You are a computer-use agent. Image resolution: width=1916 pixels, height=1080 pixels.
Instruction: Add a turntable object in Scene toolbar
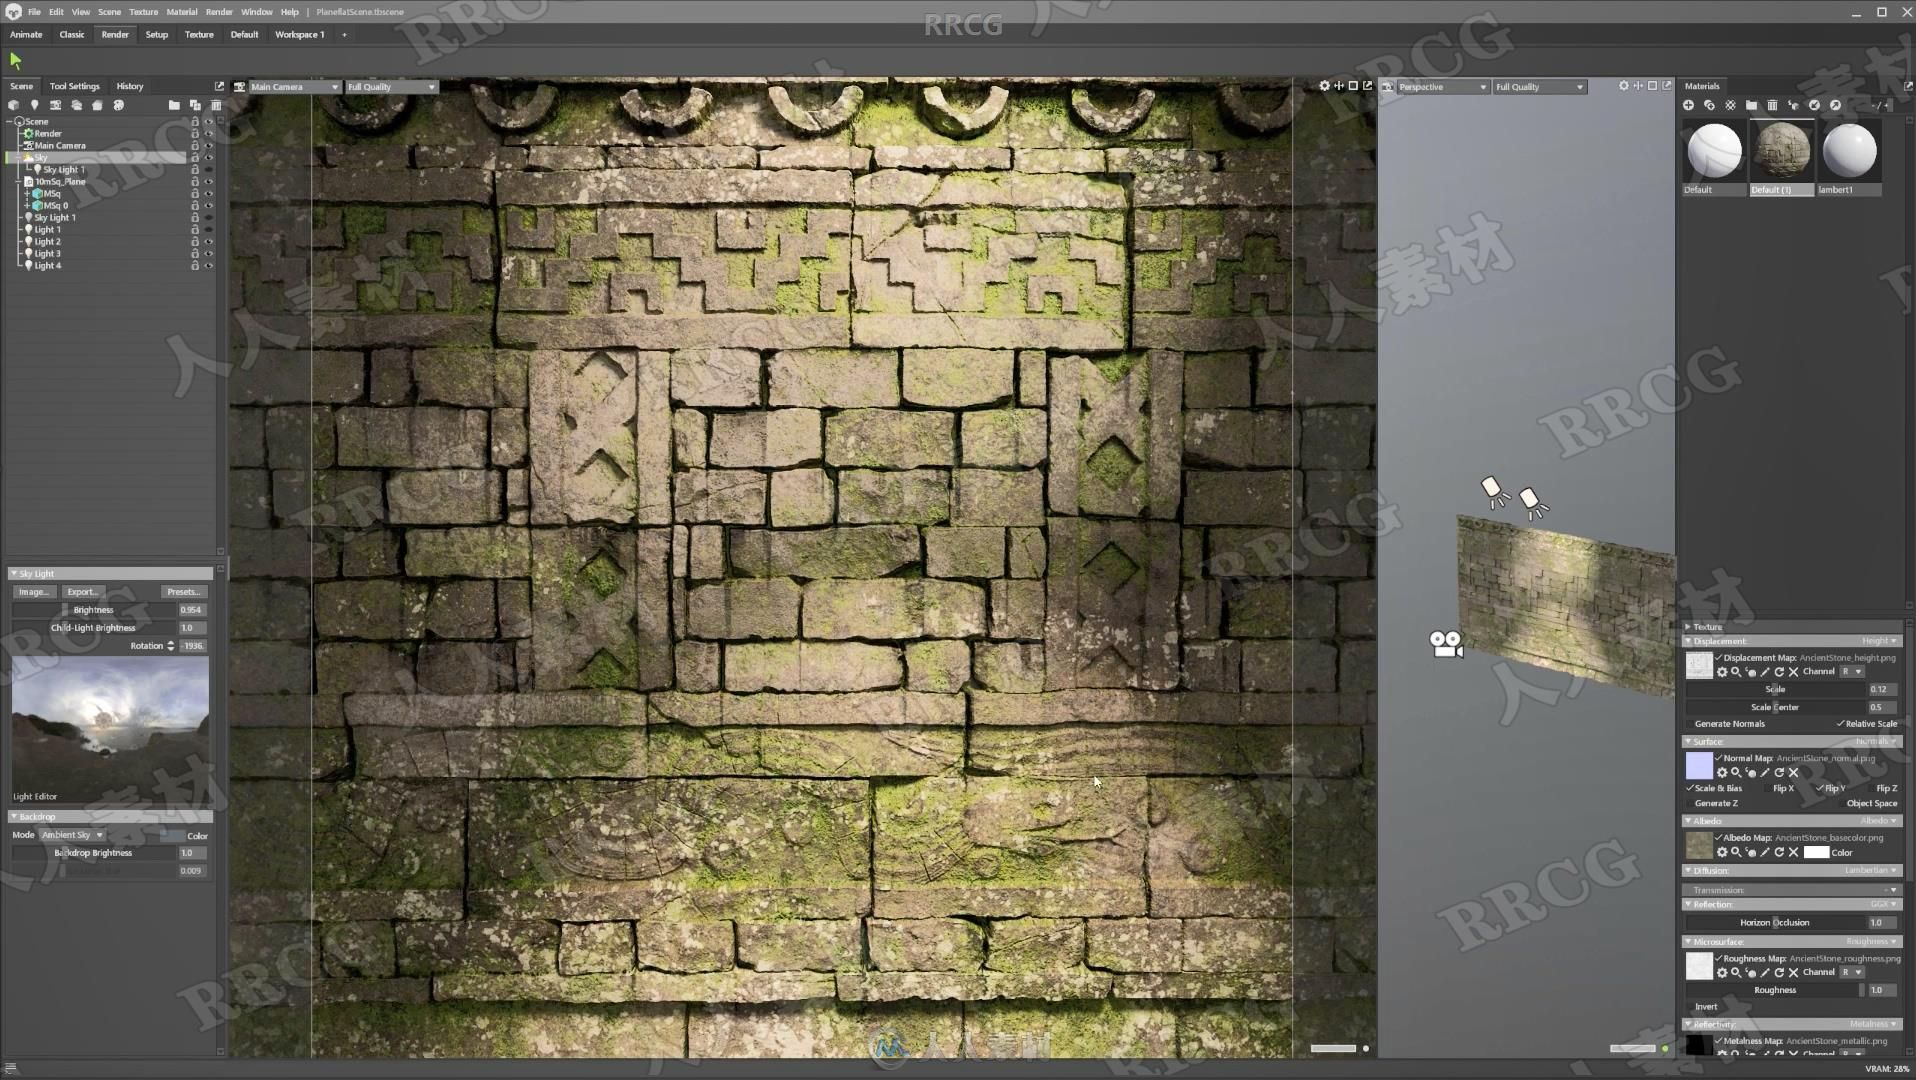coord(97,105)
